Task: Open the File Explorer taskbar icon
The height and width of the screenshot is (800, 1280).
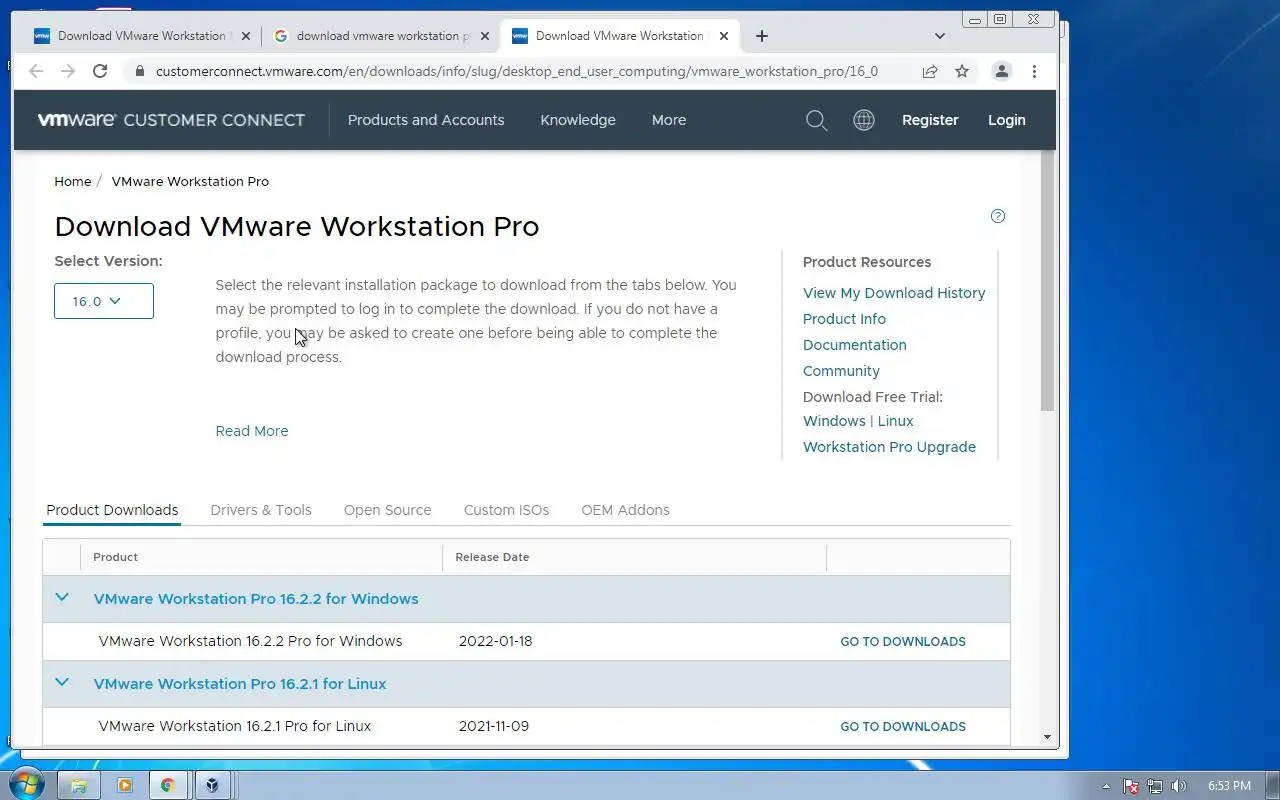Action: tap(79, 786)
